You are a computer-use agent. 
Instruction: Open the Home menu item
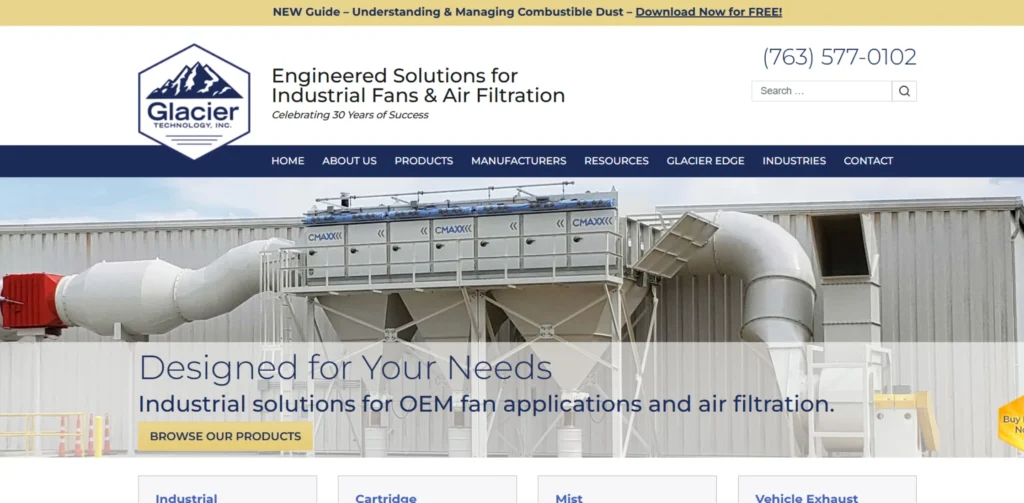tap(288, 161)
